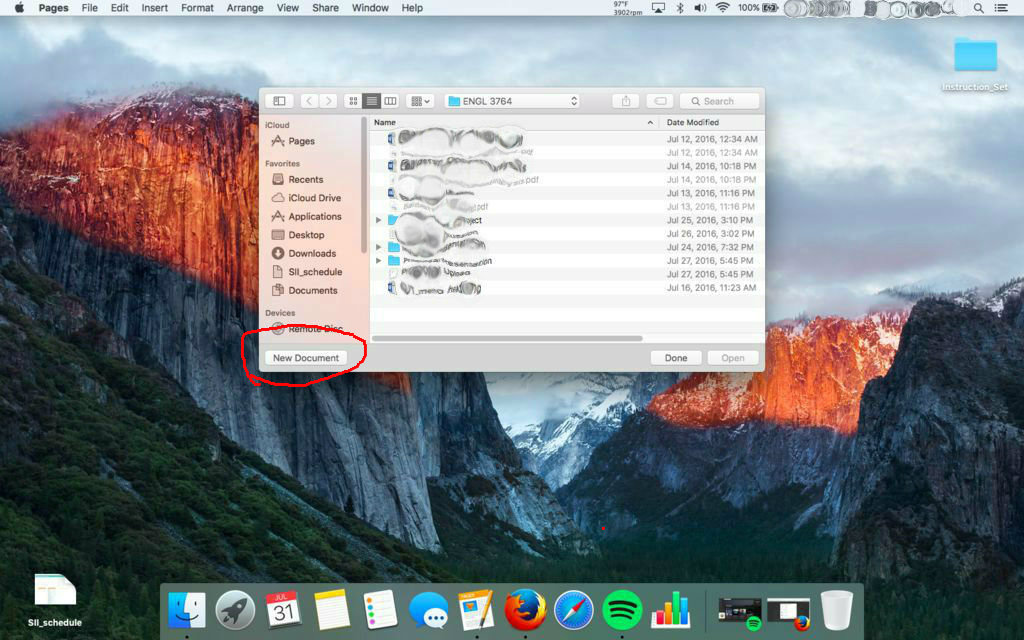1024x640 pixels.
Task: Open Launchpad from the Dock
Action: (235, 610)
